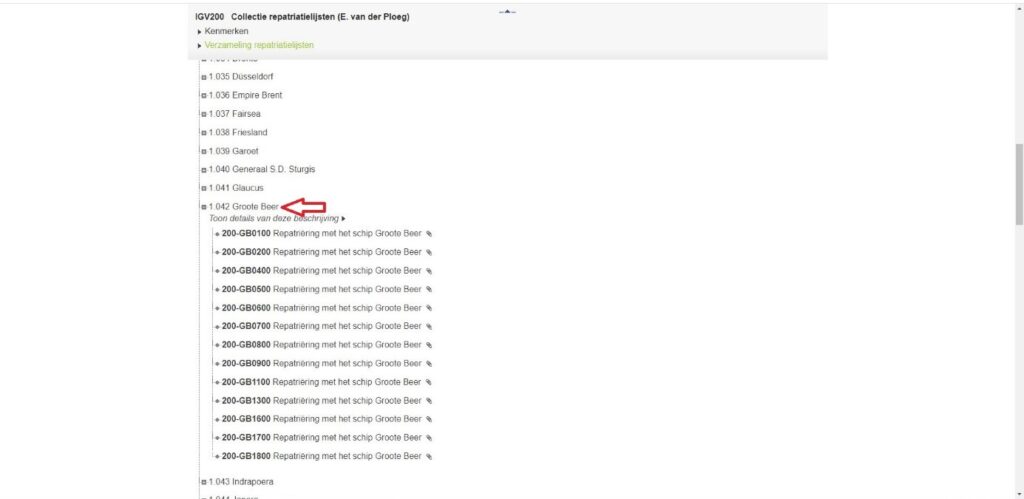Open attachment icon for 200-GB0400
This screenshot has width=1024, height=499.
(x=429, y=271)
